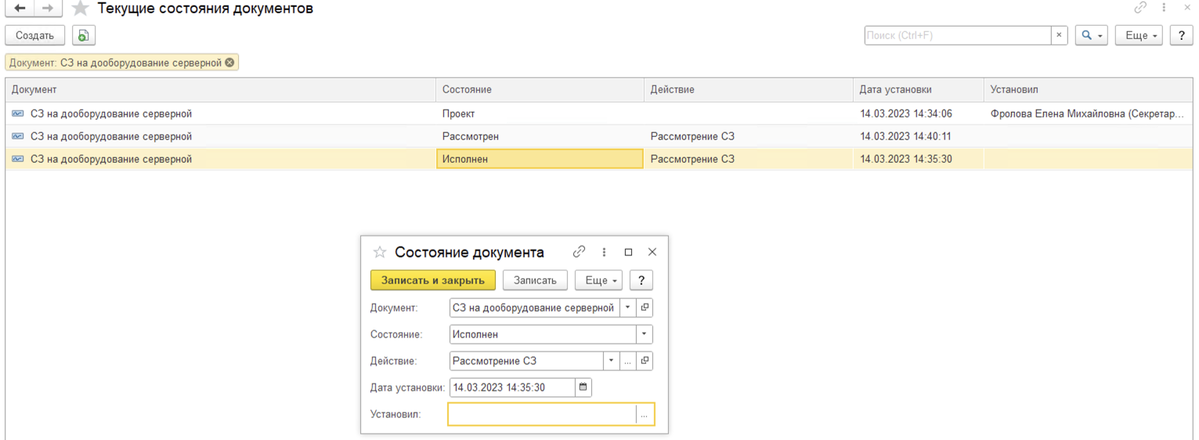Open the dialog's Еще menu

[599, 280]
